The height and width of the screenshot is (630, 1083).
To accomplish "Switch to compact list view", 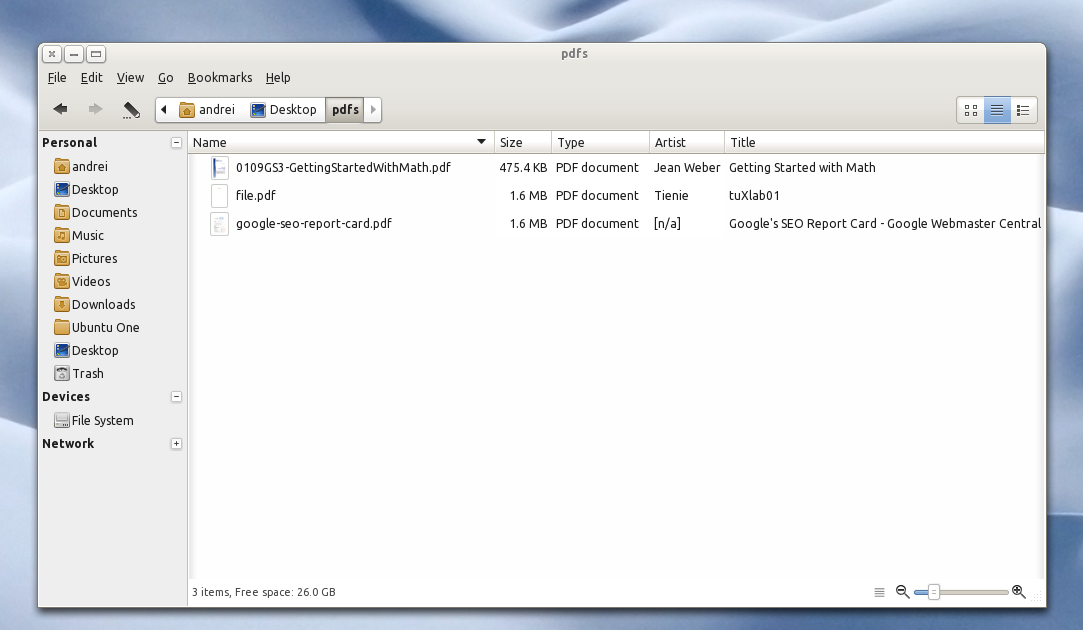I will tap(1022, 110).
